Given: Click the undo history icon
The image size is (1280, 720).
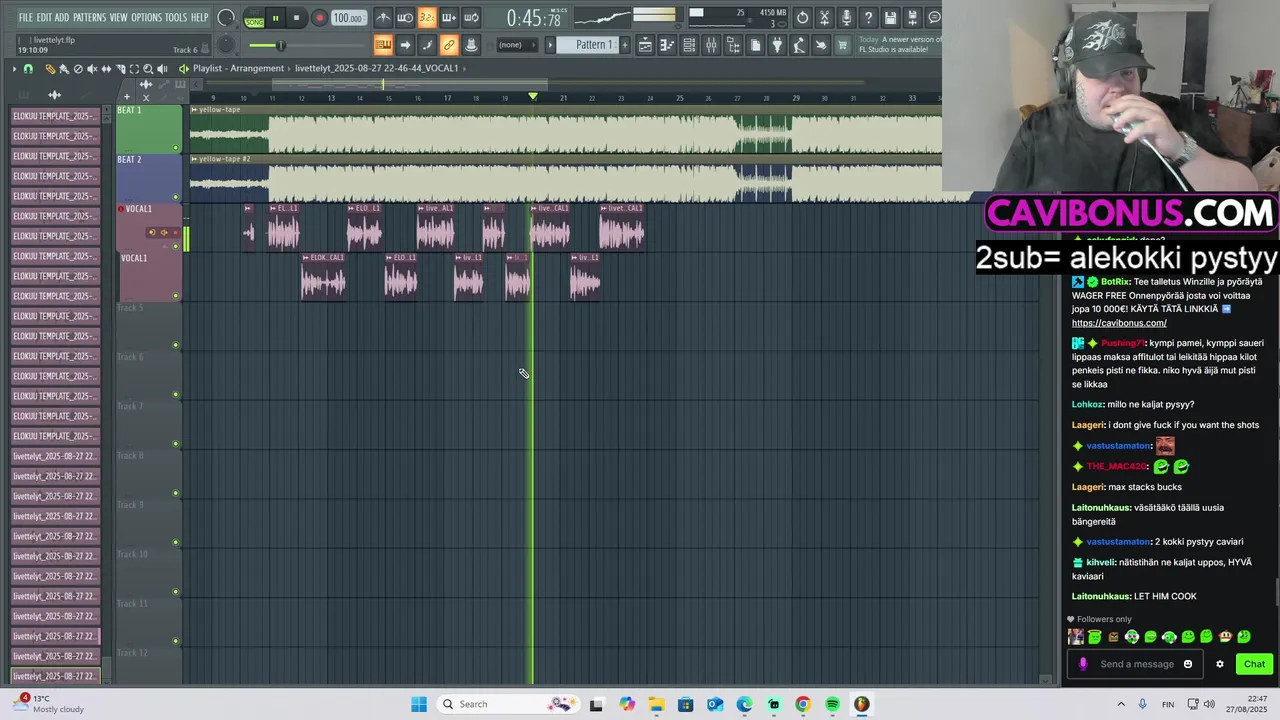Looking at the screenshot, I should tap(802, 18).
